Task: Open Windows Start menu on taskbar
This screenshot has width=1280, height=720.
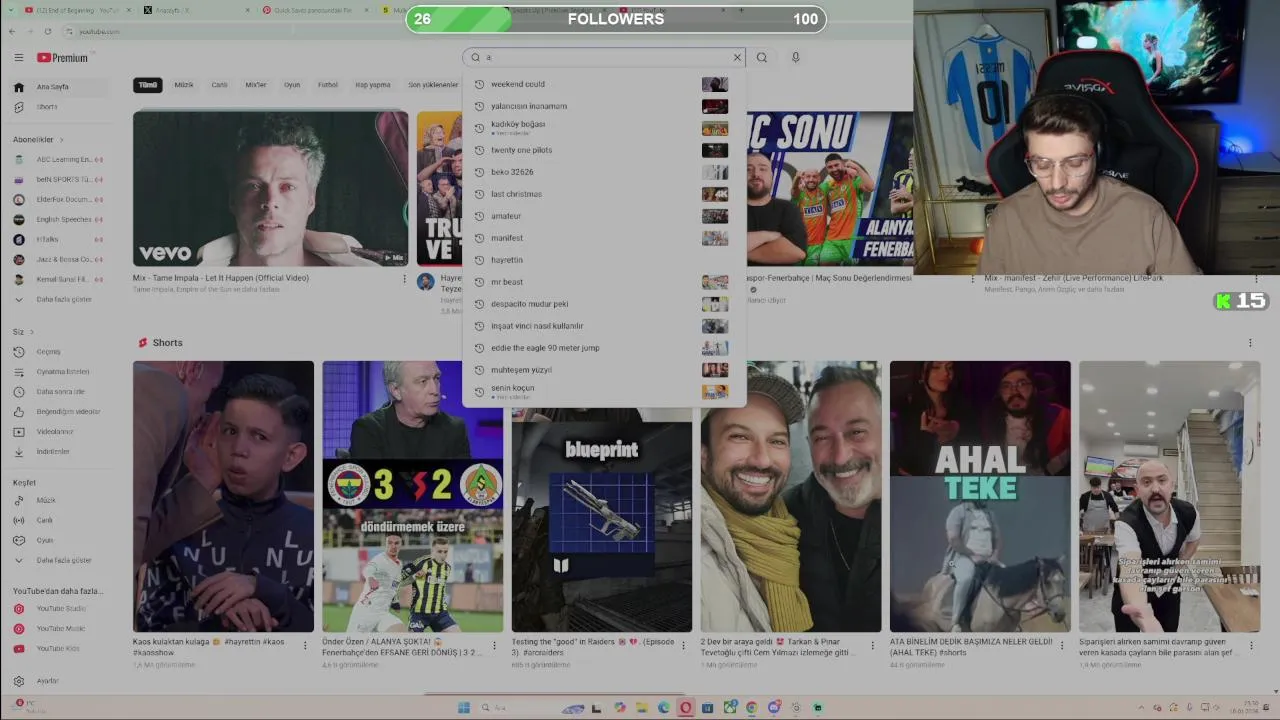Action: (464, 708)
